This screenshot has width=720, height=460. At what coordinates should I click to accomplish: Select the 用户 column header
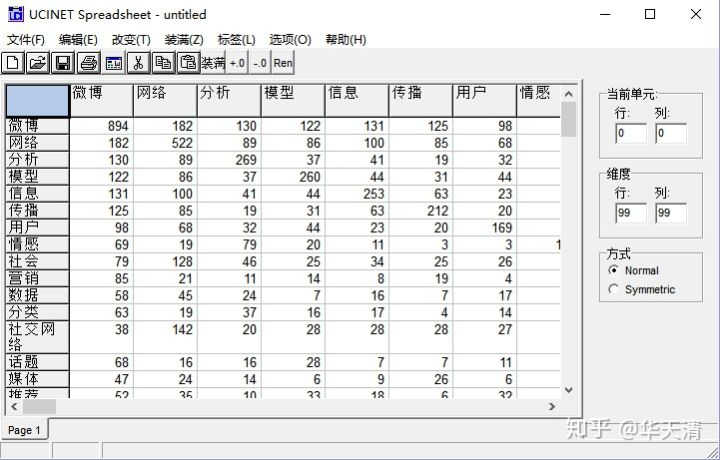pyautogui.click(x=484, y=101)
